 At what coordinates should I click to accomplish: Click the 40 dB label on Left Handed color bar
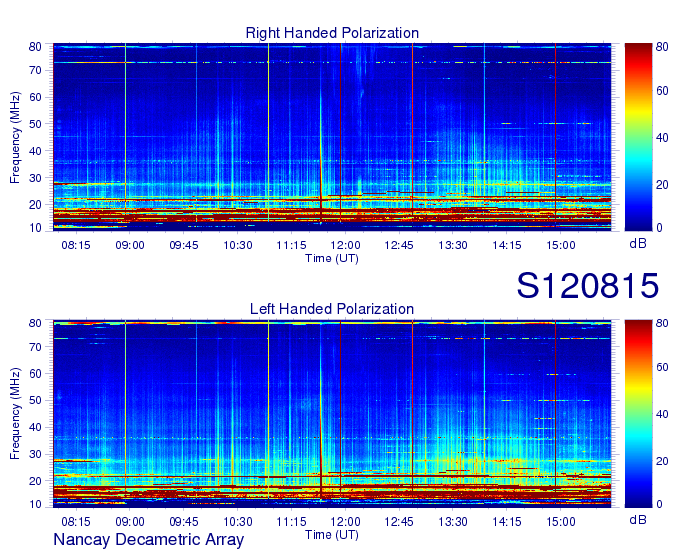662,414
